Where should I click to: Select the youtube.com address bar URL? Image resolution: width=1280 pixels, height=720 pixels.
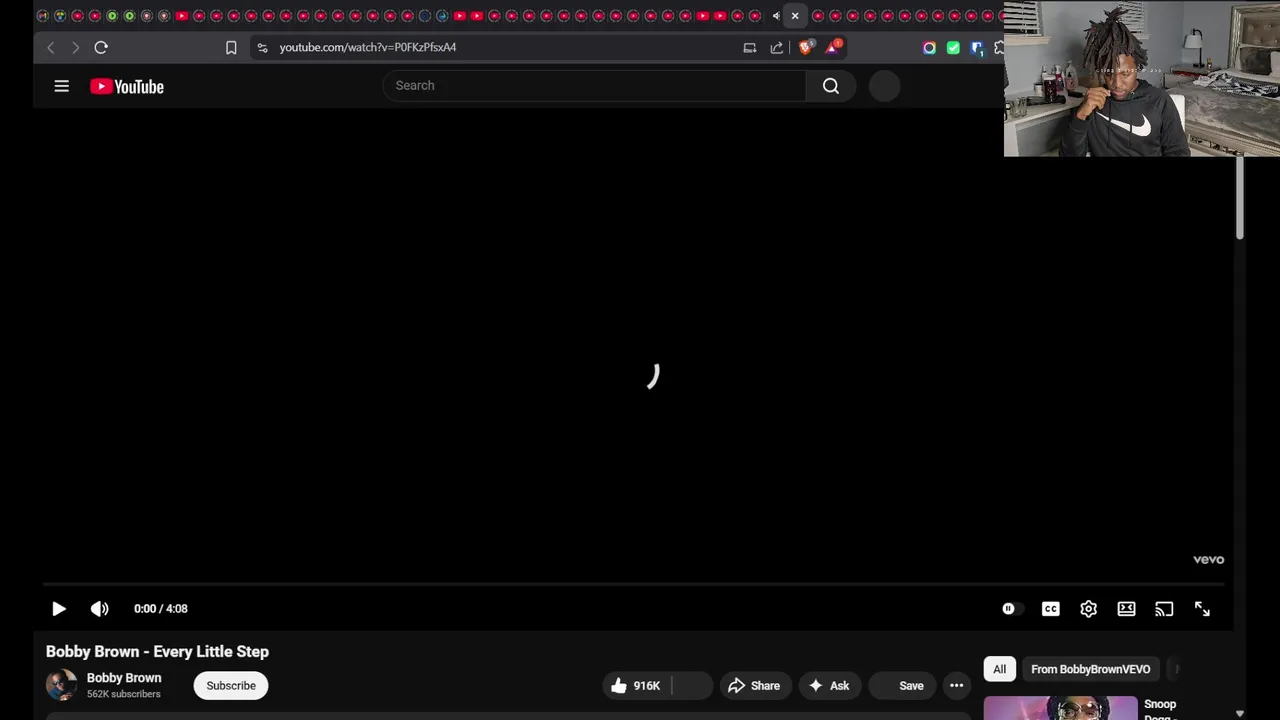pyautogui.click(x=368, y=47)
